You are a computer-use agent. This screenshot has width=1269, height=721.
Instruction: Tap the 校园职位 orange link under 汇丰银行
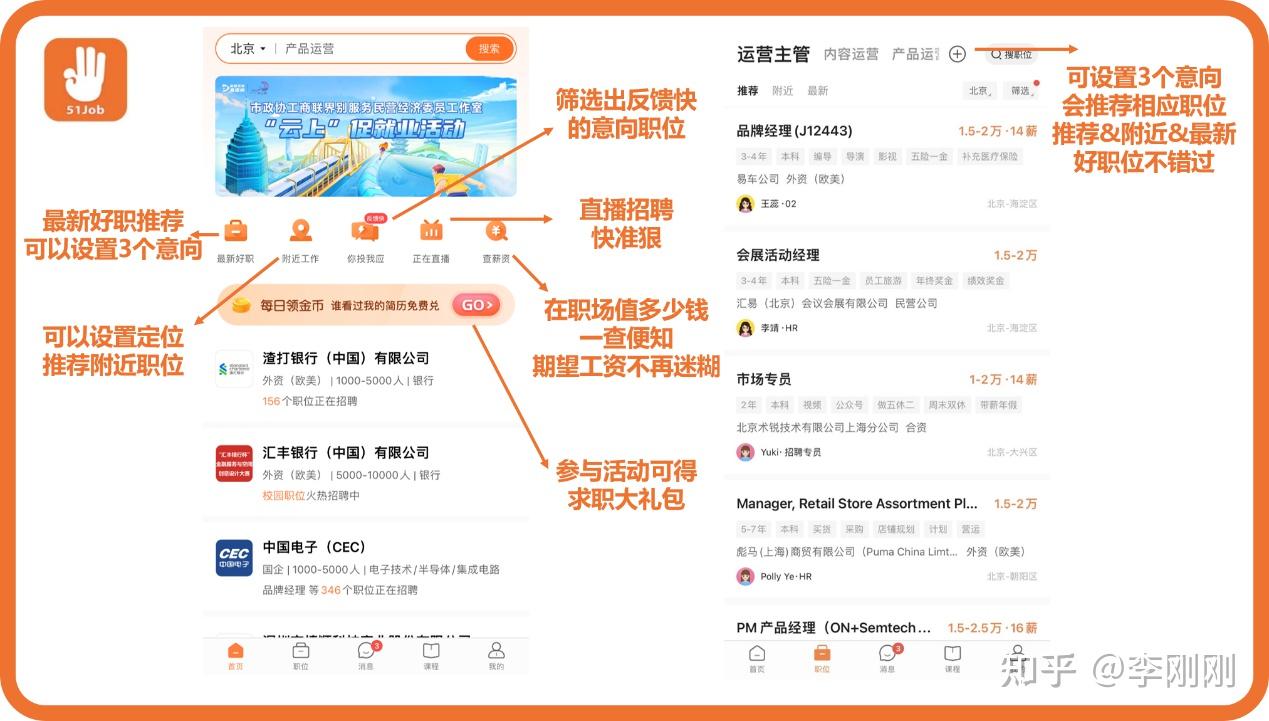[x=283, y=496]
